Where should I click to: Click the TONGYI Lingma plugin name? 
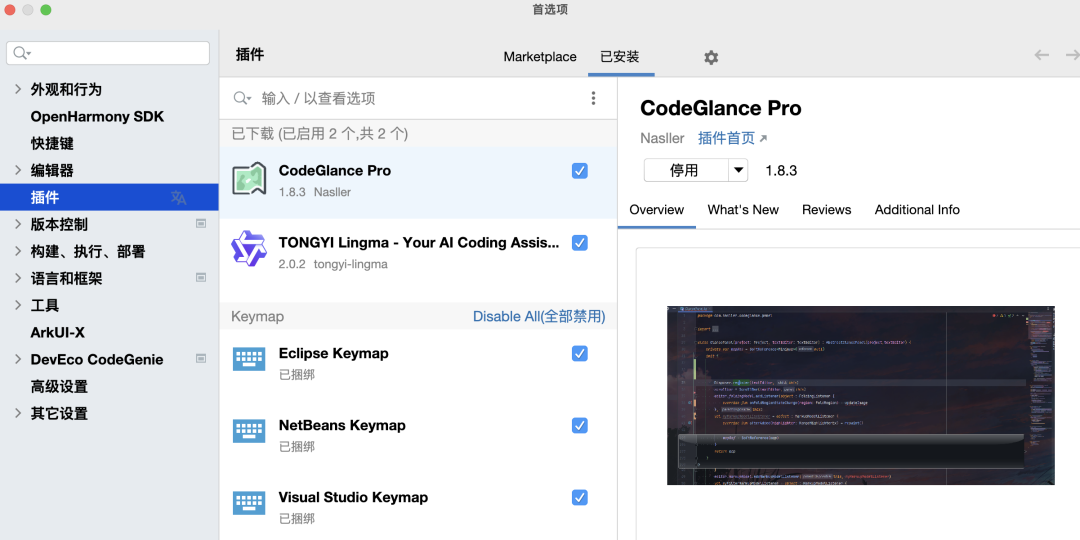pos(419,242)
